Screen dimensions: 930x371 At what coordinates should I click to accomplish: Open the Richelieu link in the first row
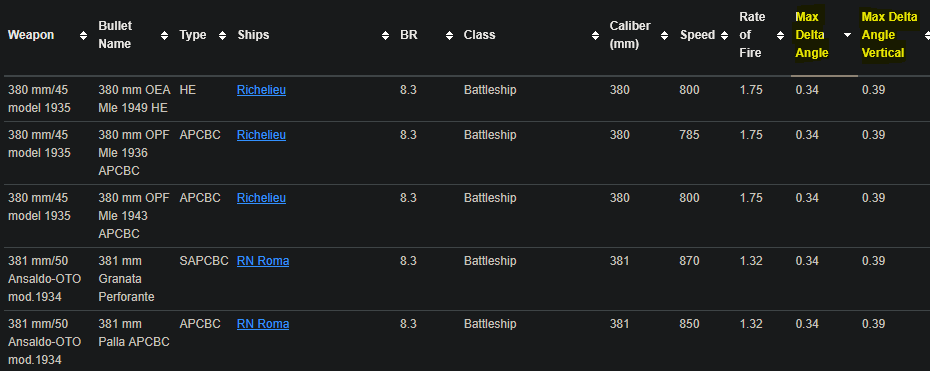pyautogui.click(x=261, y=90)
